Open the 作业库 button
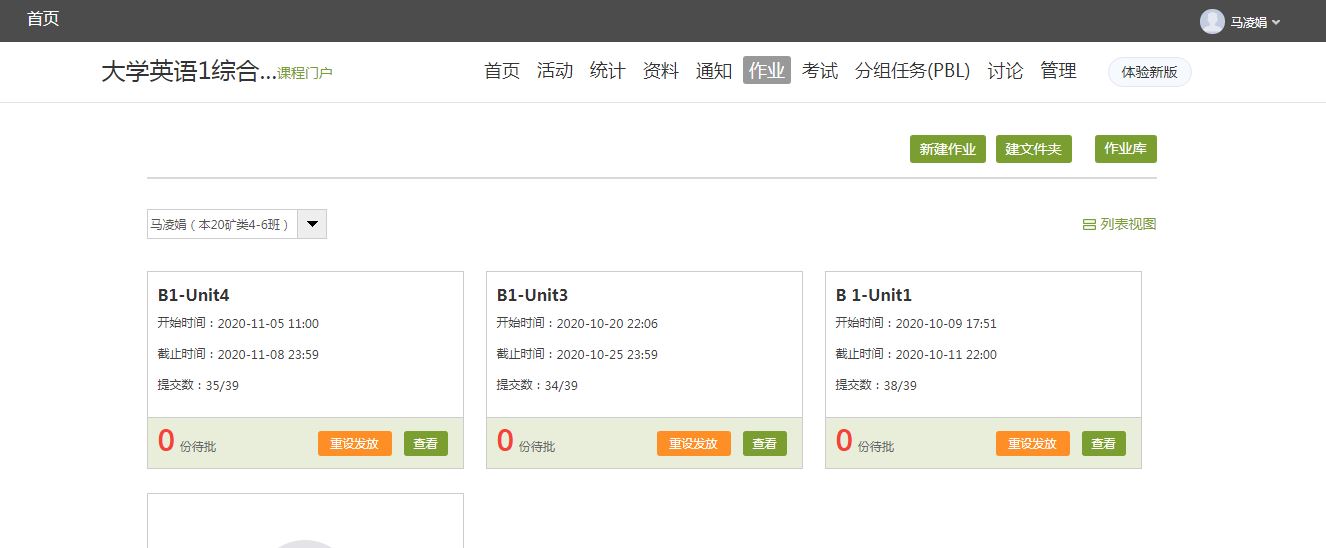This screenshot has width=1326, height=548. [1126, 149]
